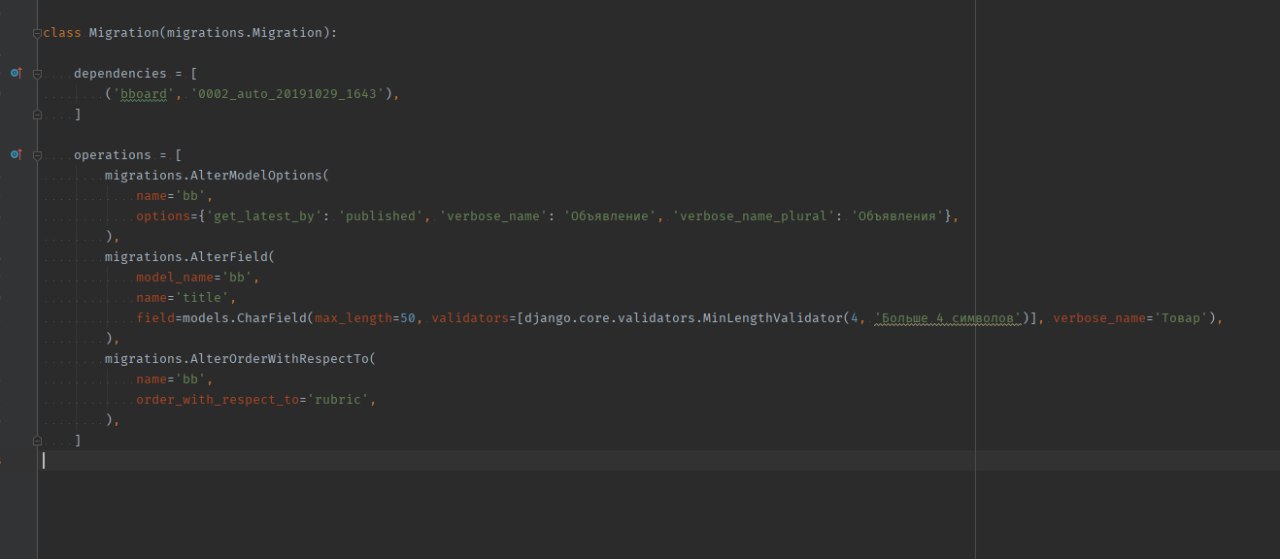Collapse the class Migration fold marker

(x=37, y=33)
